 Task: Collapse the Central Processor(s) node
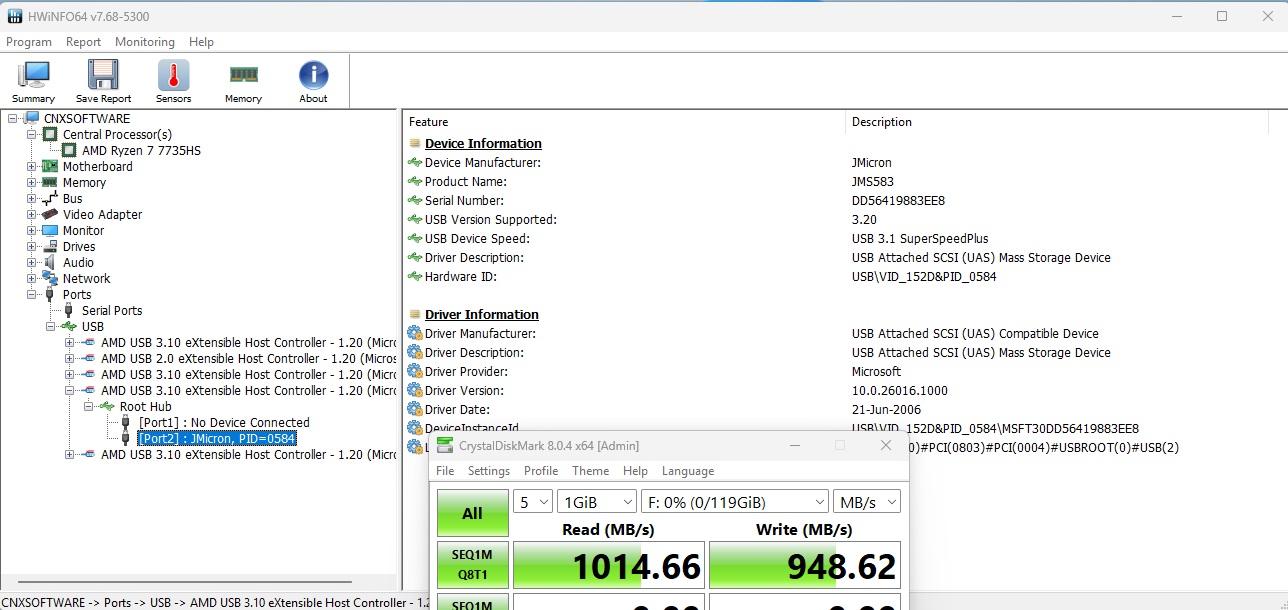31,135
